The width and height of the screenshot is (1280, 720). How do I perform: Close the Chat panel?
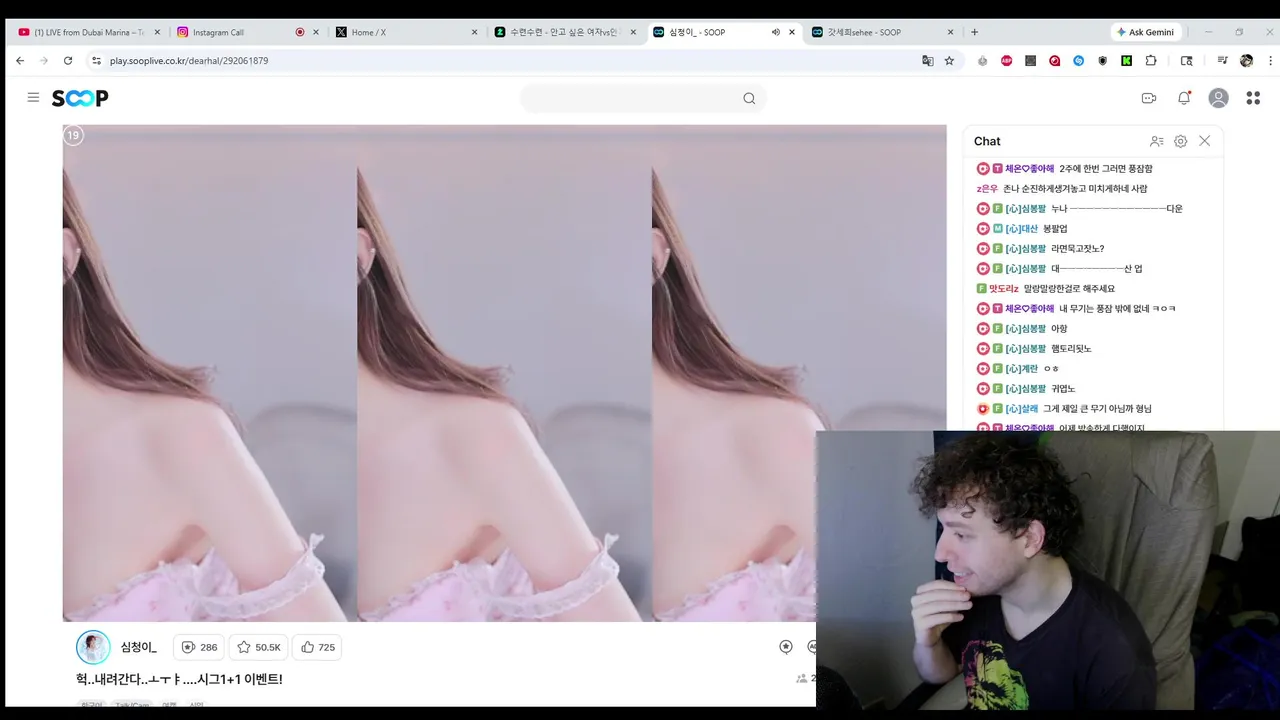[1205, 141]
